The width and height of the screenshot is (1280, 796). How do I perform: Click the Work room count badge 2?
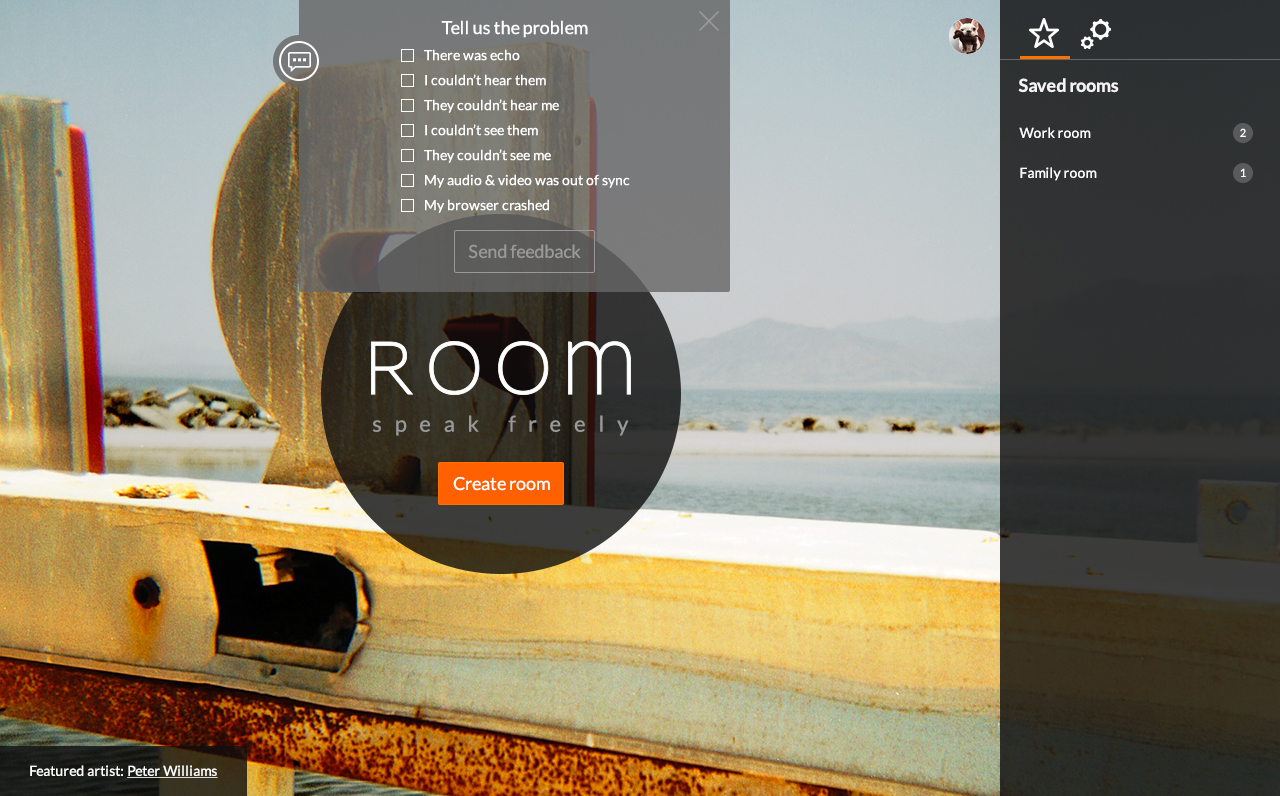coord(1243,133)
